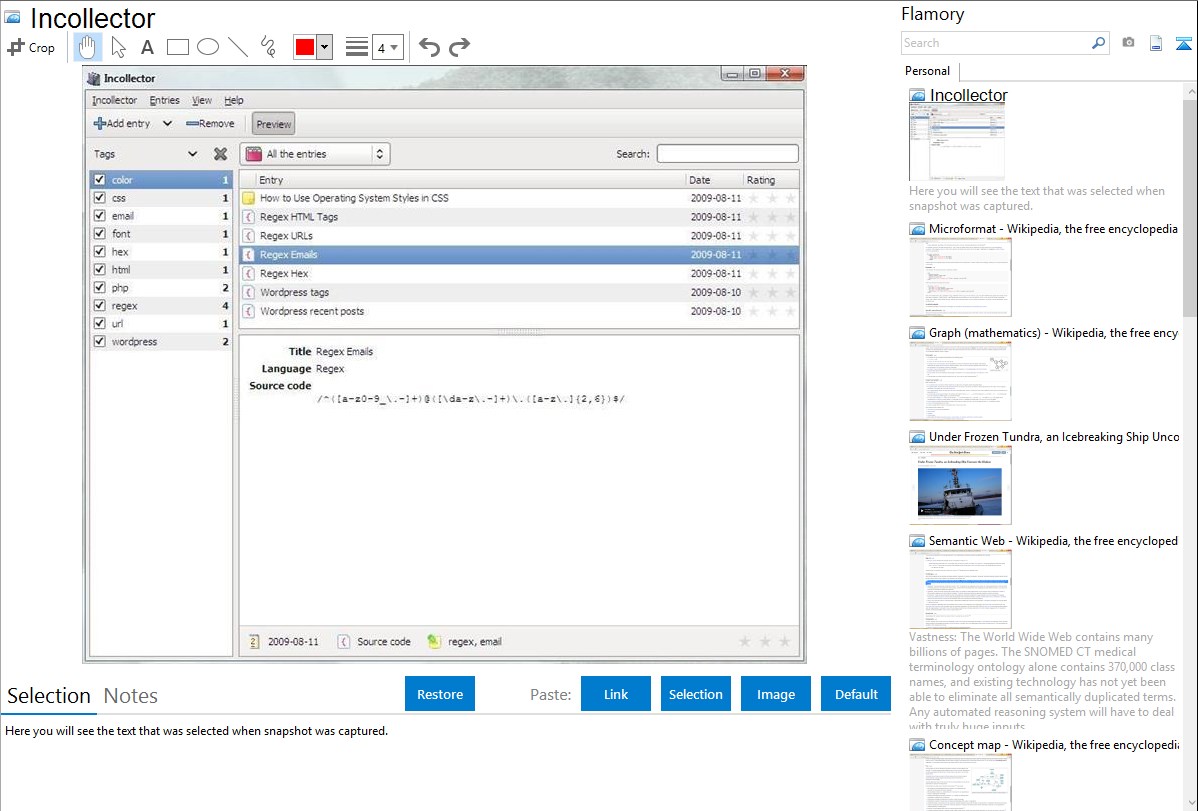
Task: Open the color picker dropdown arrow
Action: 324,47
